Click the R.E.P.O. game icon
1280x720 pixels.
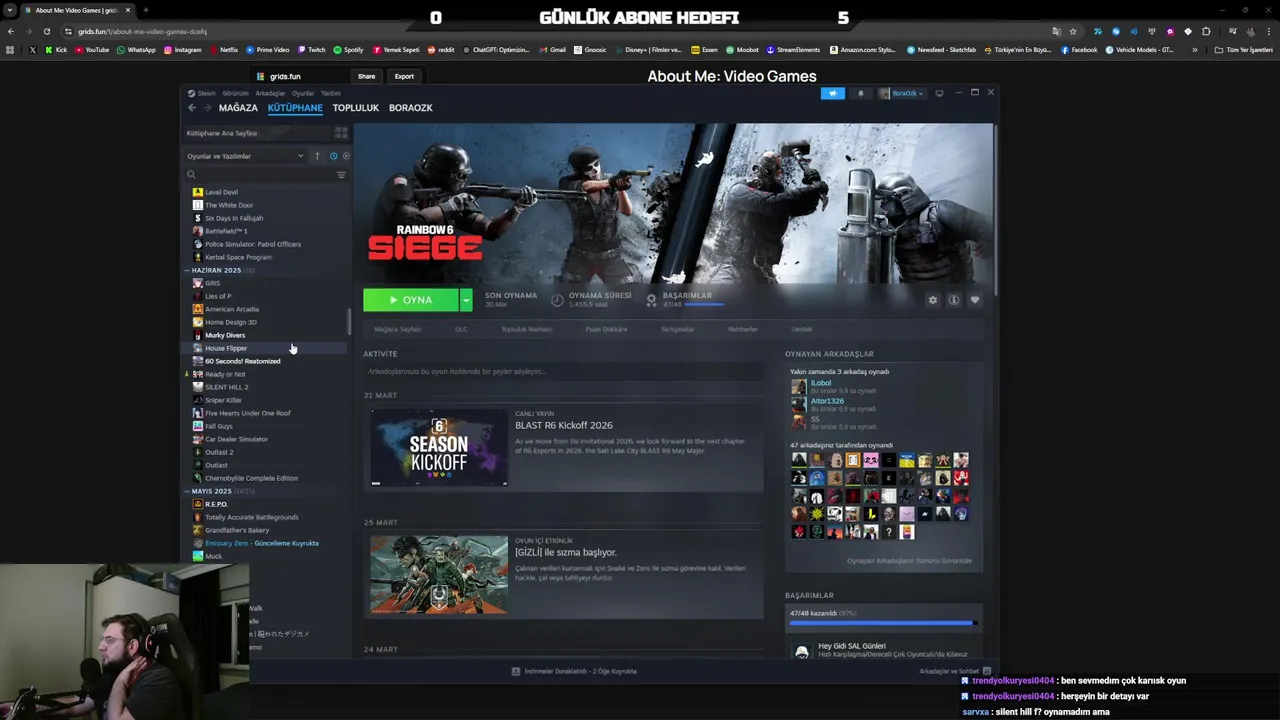pos(197,504)
